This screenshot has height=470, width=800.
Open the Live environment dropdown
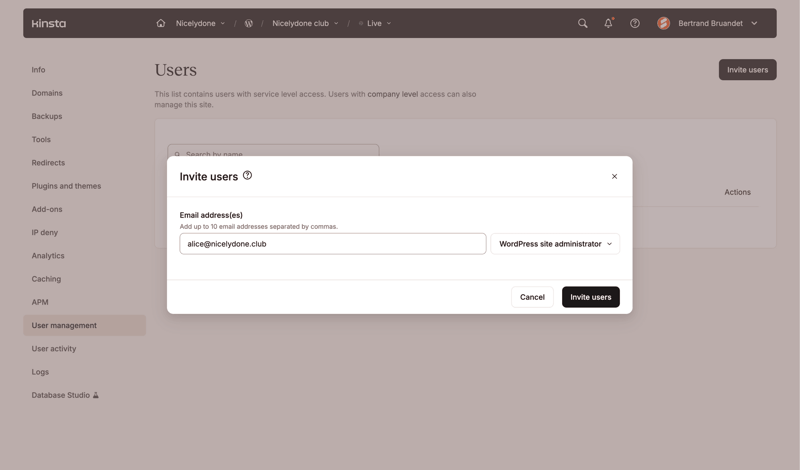tap(375, 23)
